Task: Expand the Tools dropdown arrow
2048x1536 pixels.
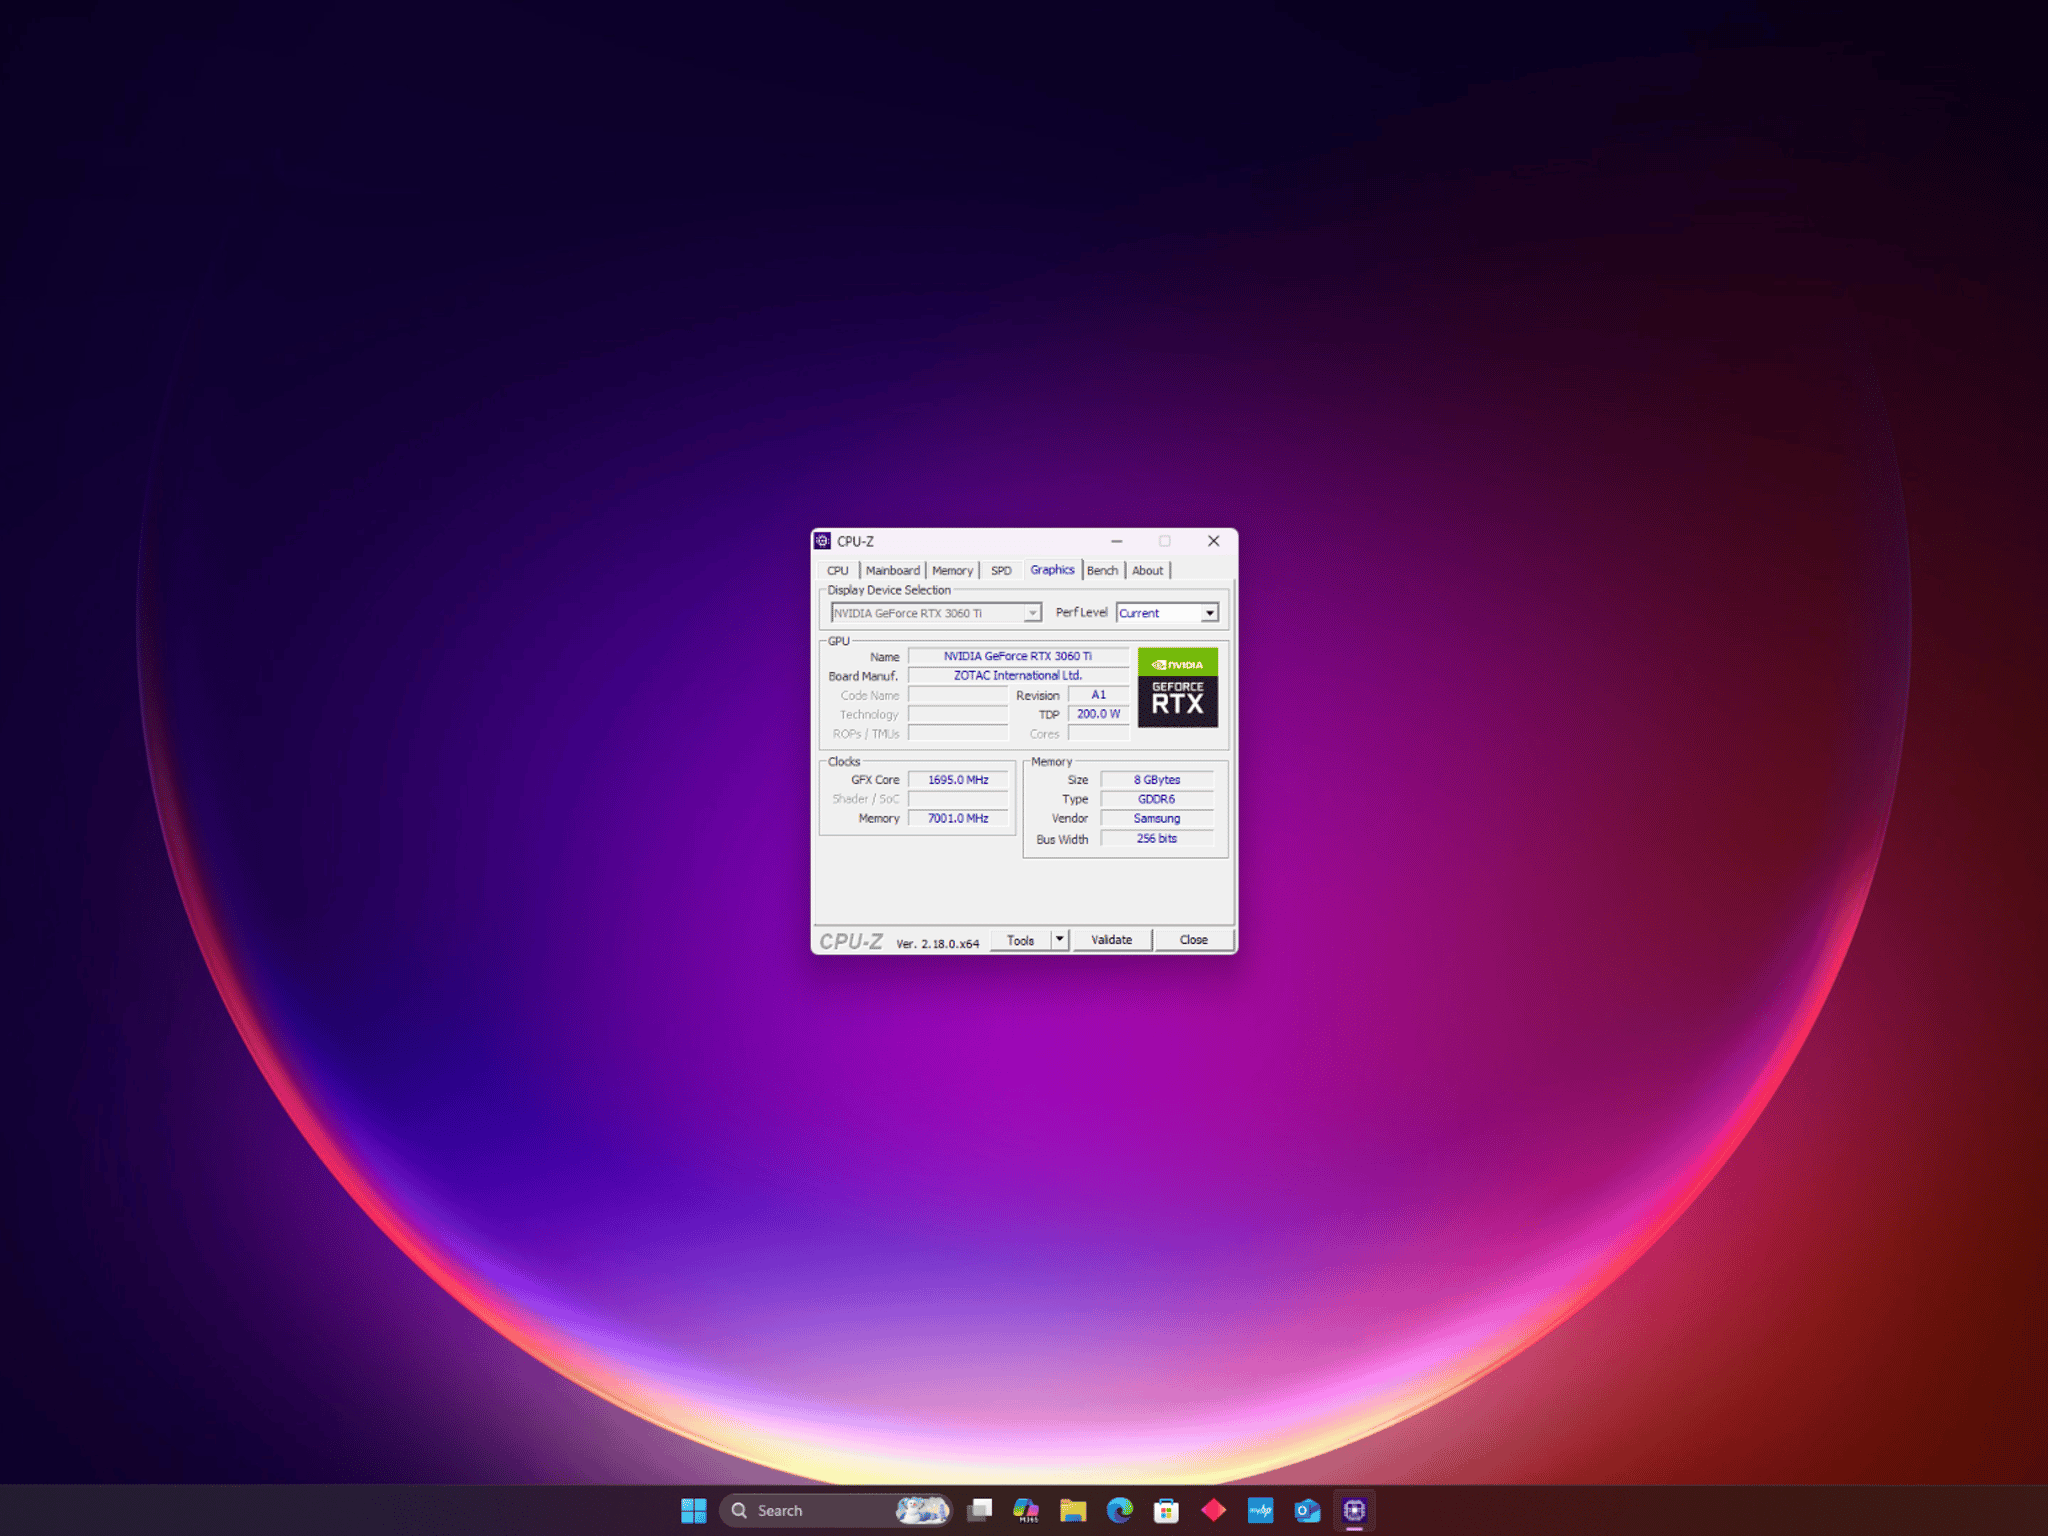Action: pos(1060,940)
